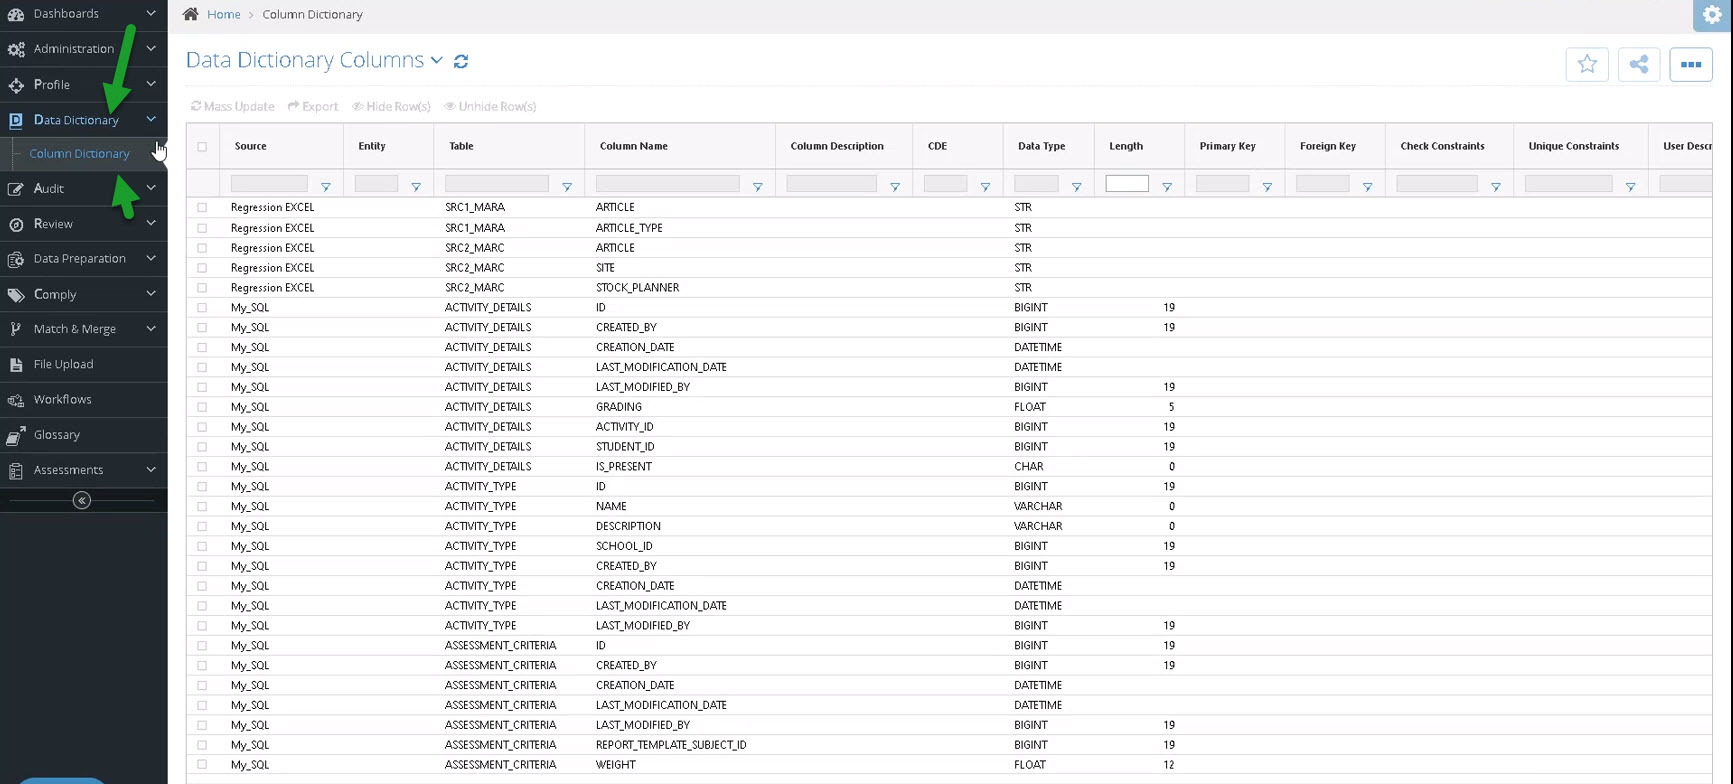Select the REPORT_TEMPLATE_SUBJECT_ID cell
Image resolution: width=1733 pixels, height=784 pixels.
coord(671,745)
